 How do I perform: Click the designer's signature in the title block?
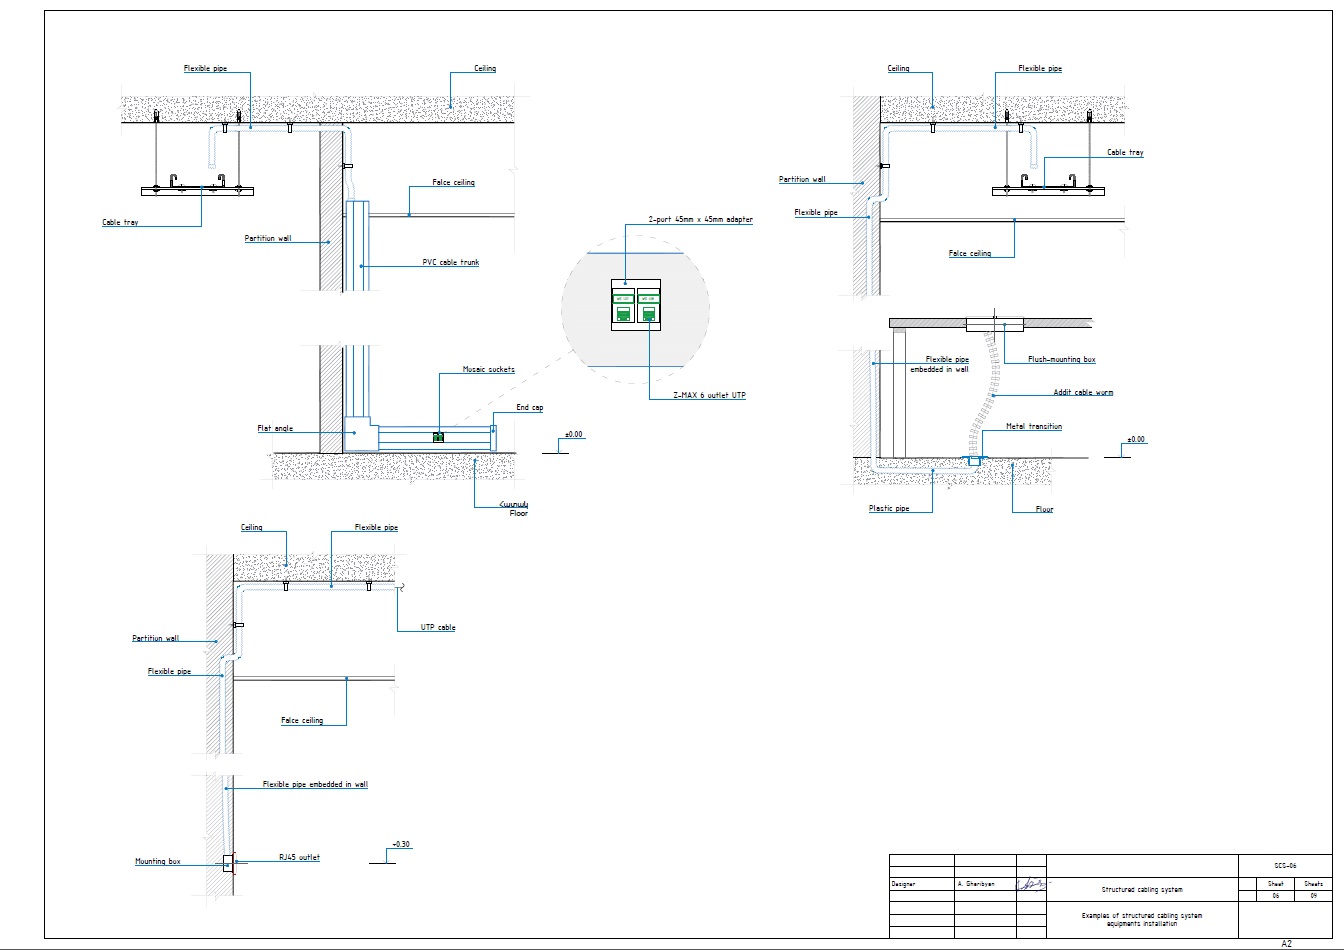1032,884
